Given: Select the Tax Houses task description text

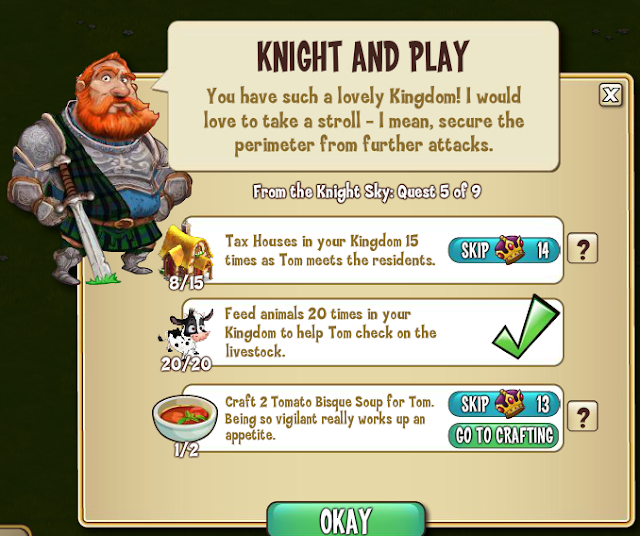Looking at the screenshot, I should click(x=330, y=250).
